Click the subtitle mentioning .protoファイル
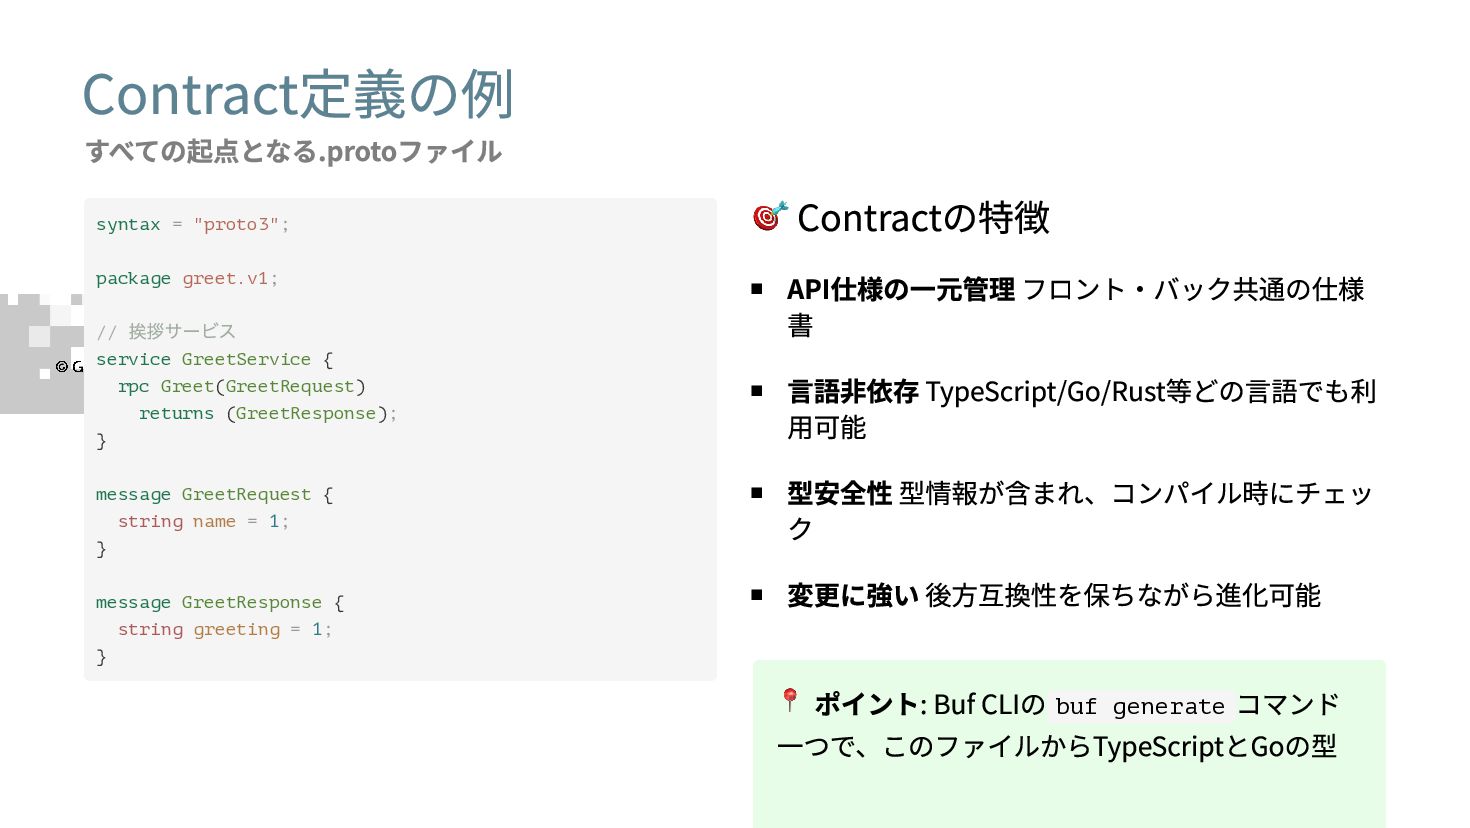 pyautogui.click(x=294, y=151)
